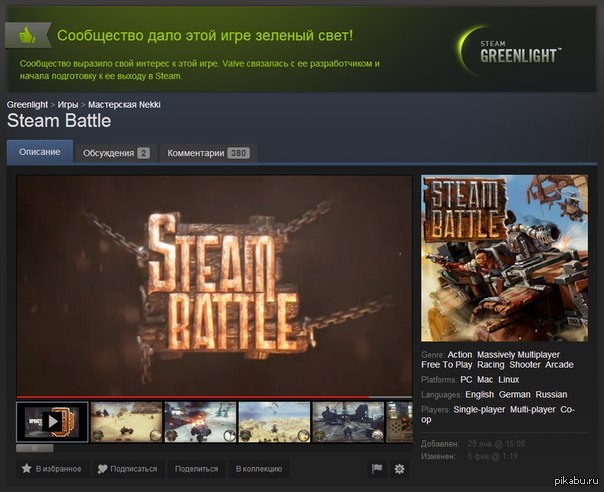The height and width of the screenshot is (492, 604).
Task: Click the thumbnail strip horizontal scrollbar
Action: [36, 448]
